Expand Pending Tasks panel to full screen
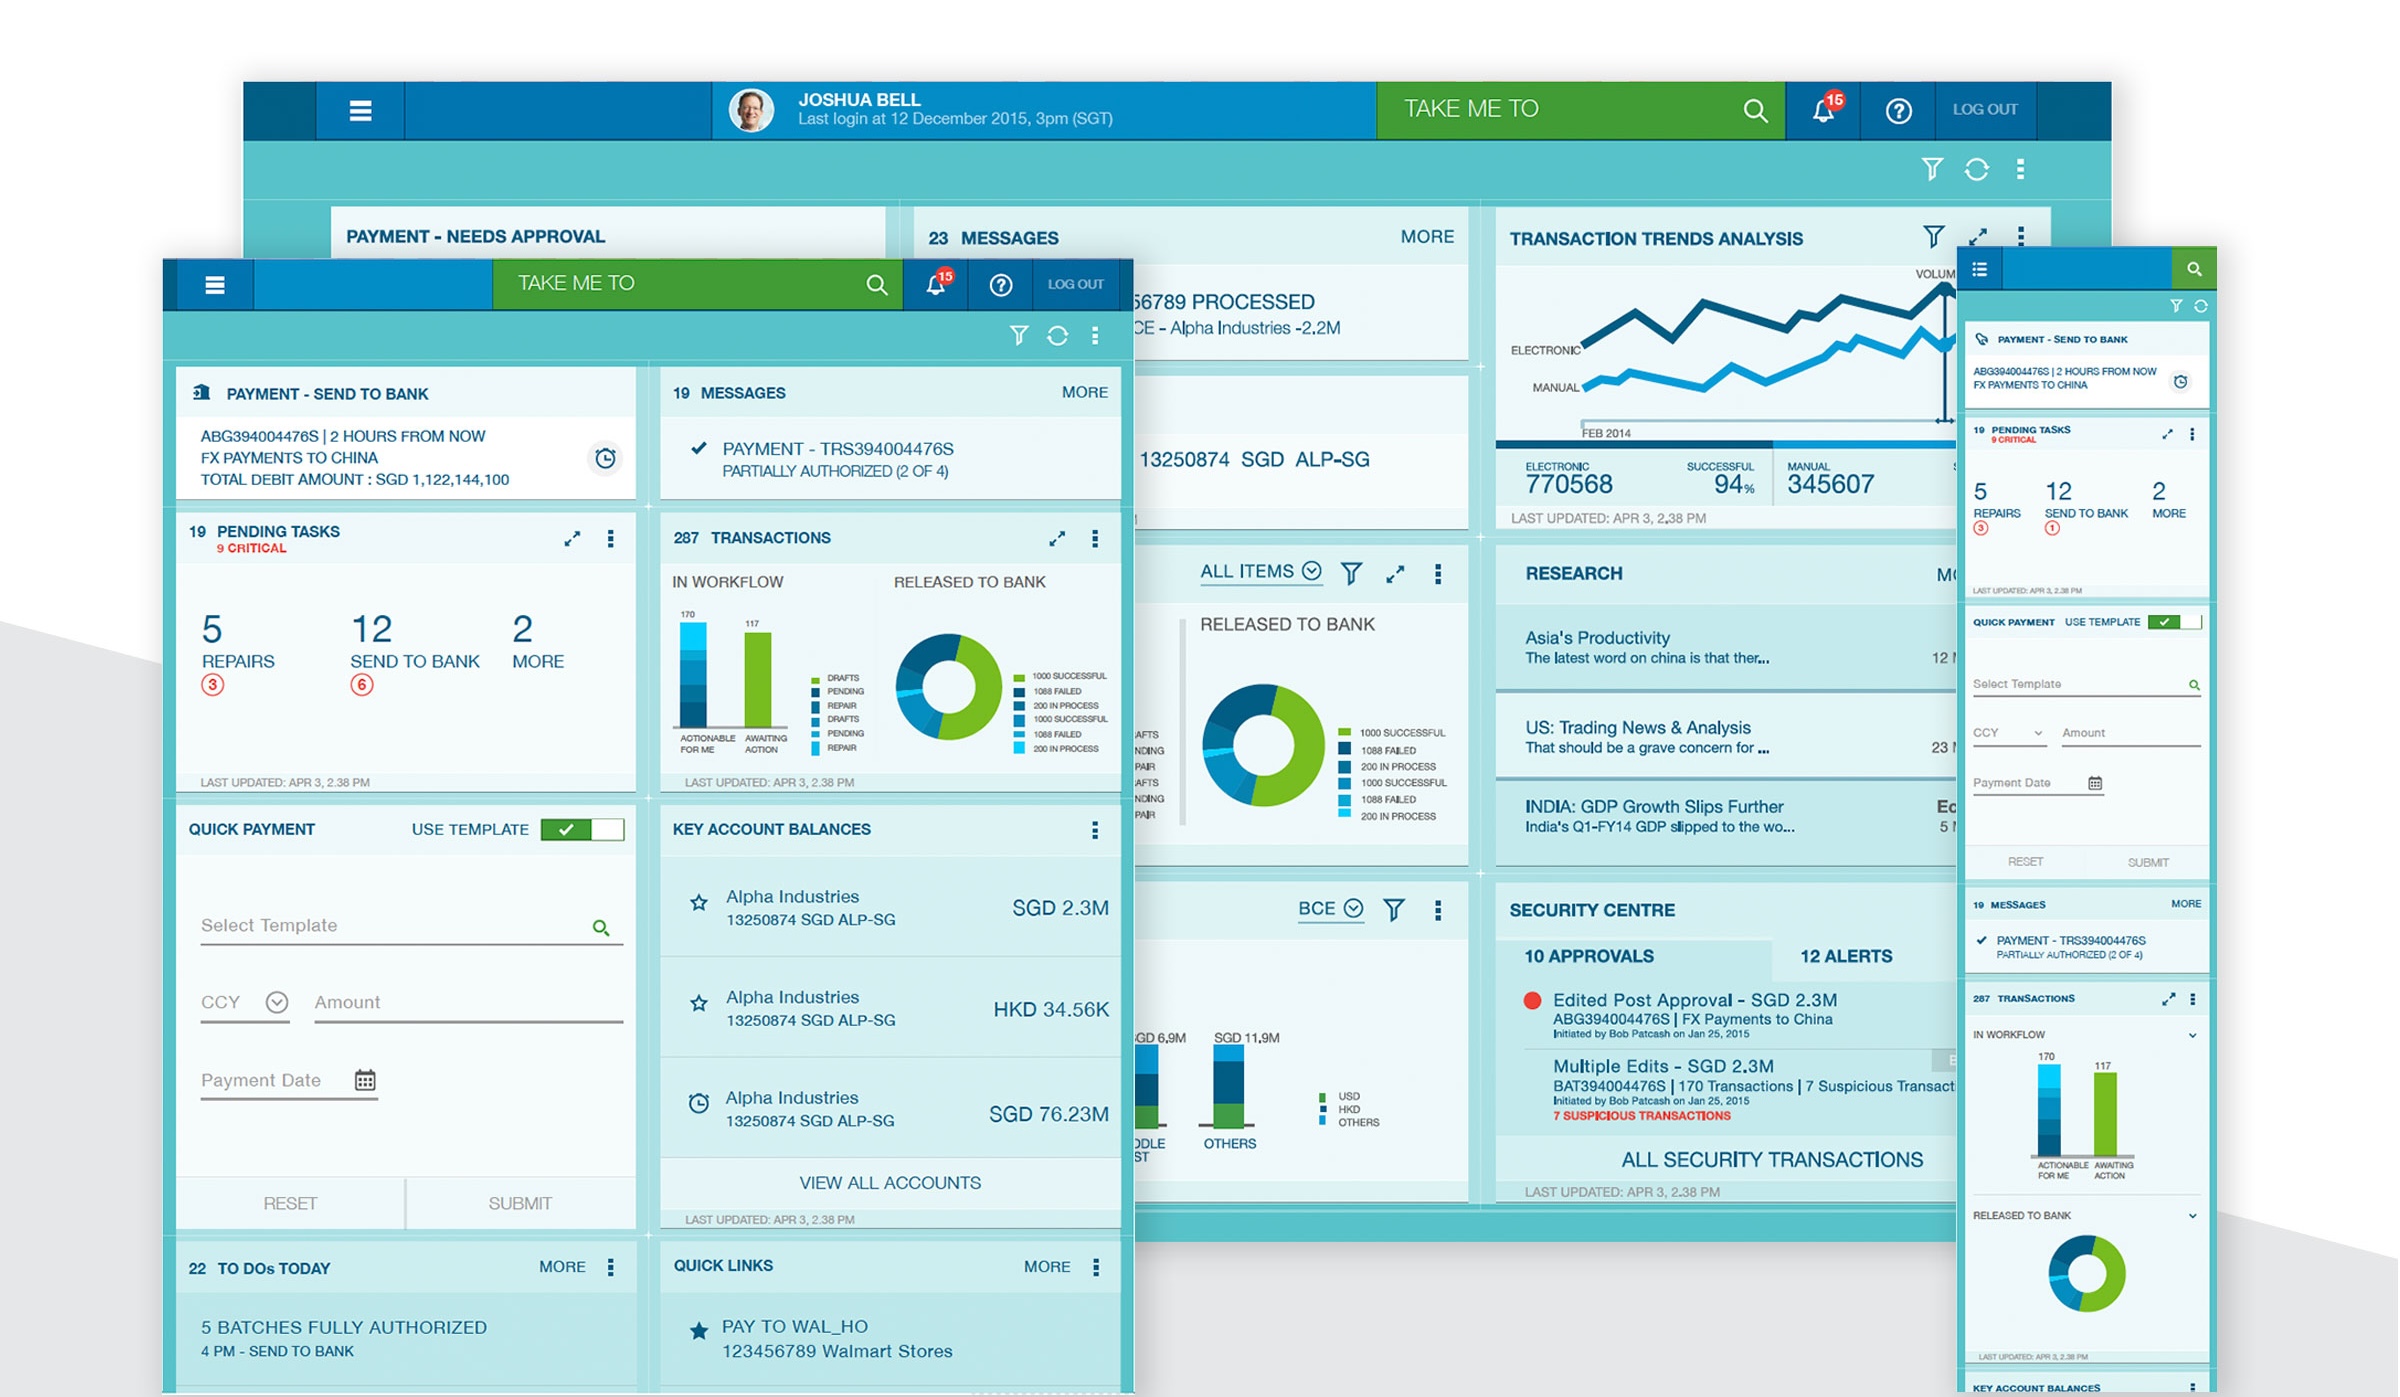This screenshot has width=2400, height=1397. [x=572, y=538]
